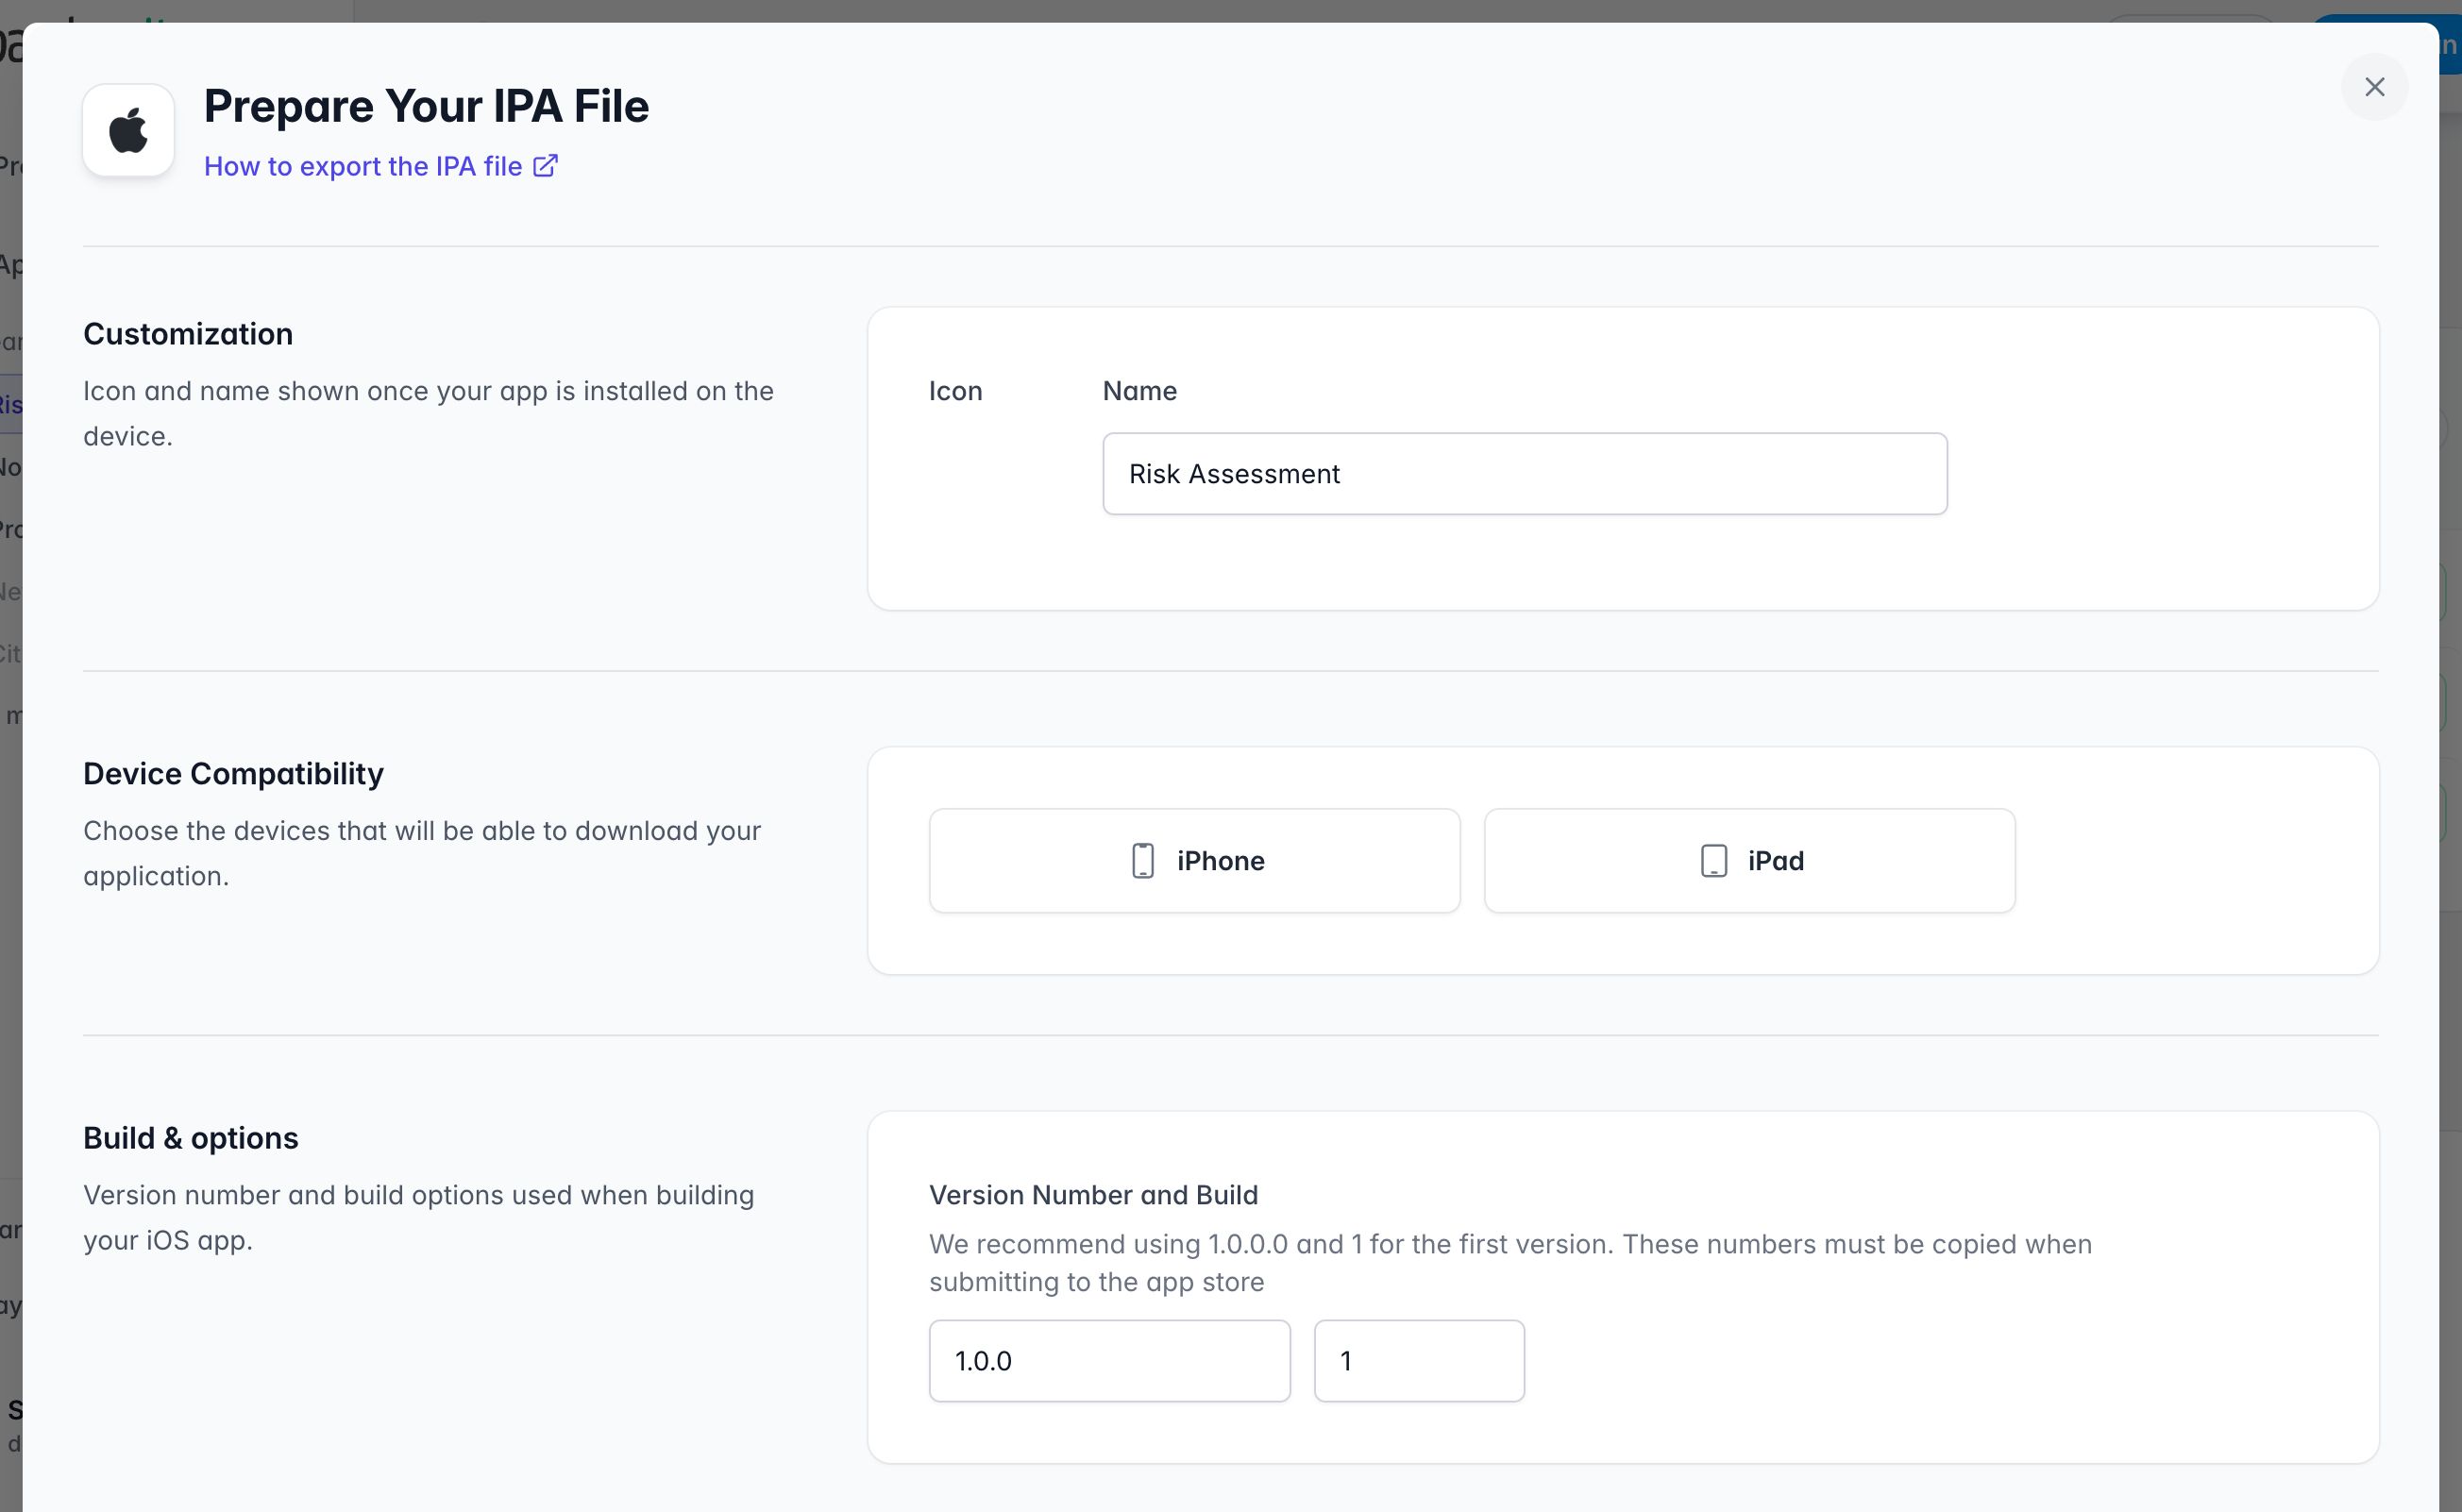2462x1512 pixels.
Task: Click the 1.0.0.0 recommendation help text
Action: 1510,1263
